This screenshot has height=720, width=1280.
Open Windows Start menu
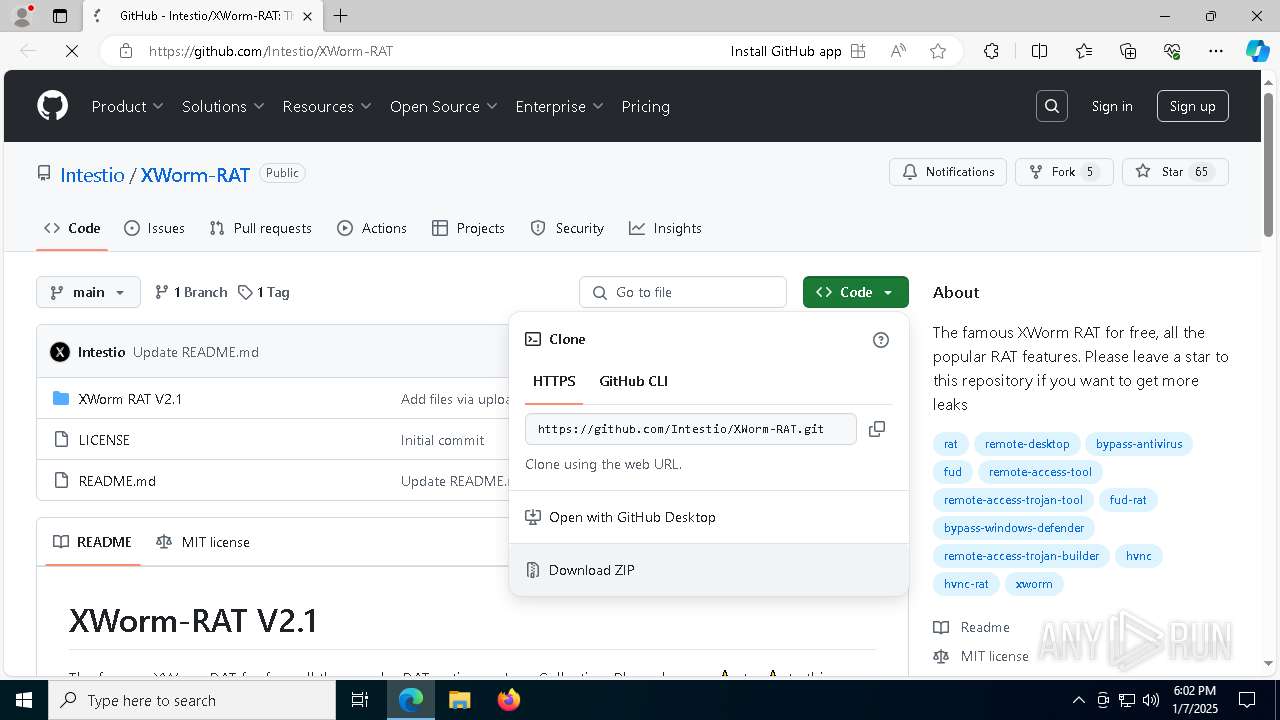coord(24,700)
